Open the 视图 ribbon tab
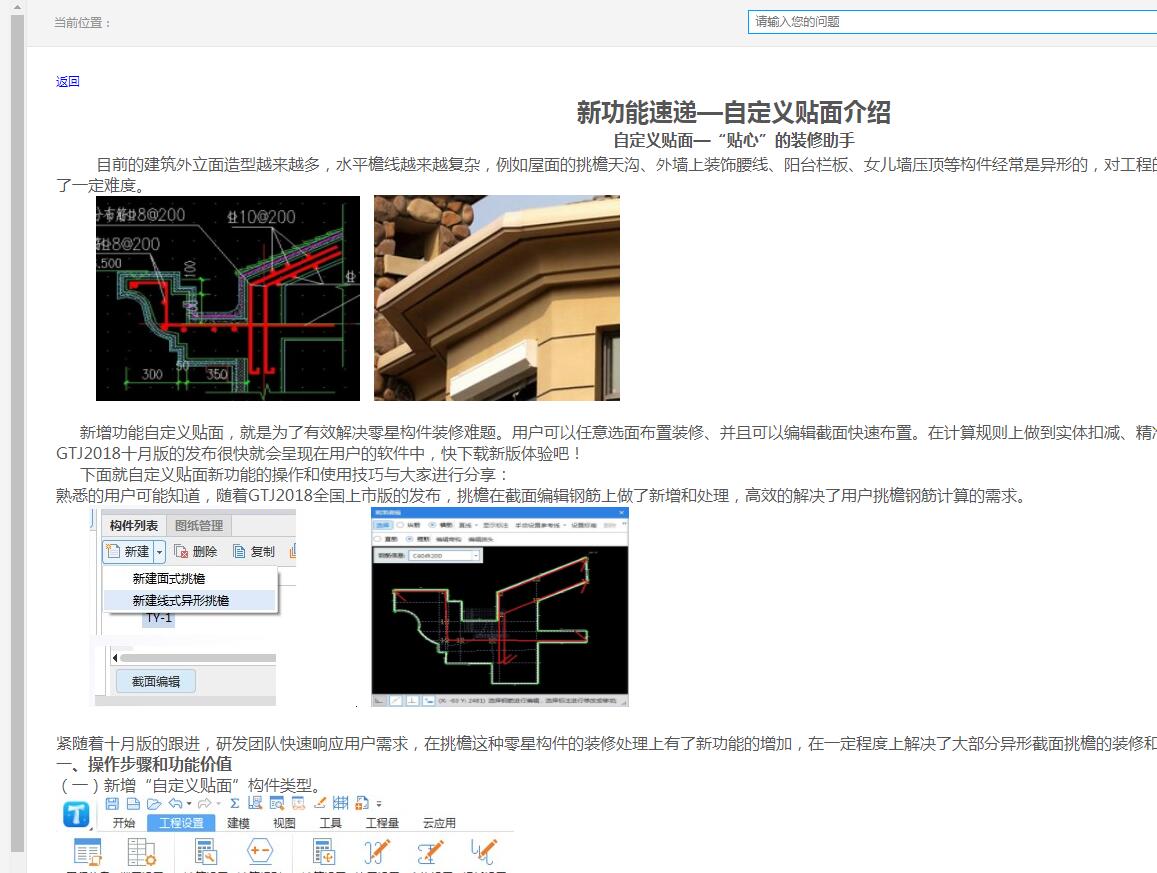The width and height of the screenshot is (1157, 873). [x=284, y=823]
